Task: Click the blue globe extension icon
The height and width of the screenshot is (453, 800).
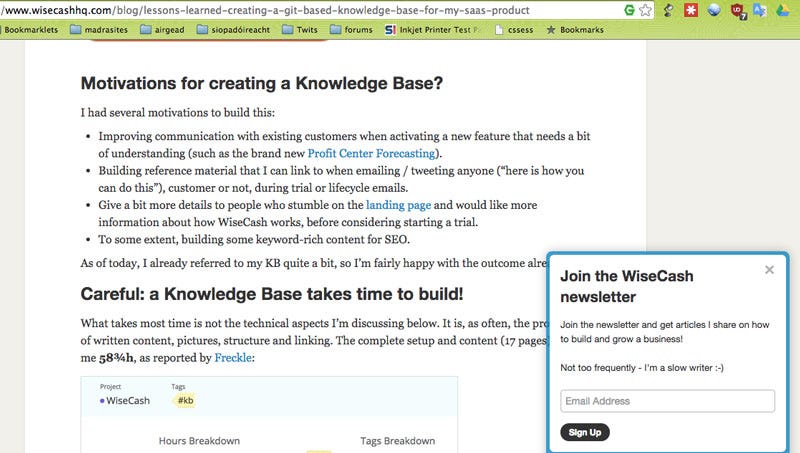Action: point(714,10)
